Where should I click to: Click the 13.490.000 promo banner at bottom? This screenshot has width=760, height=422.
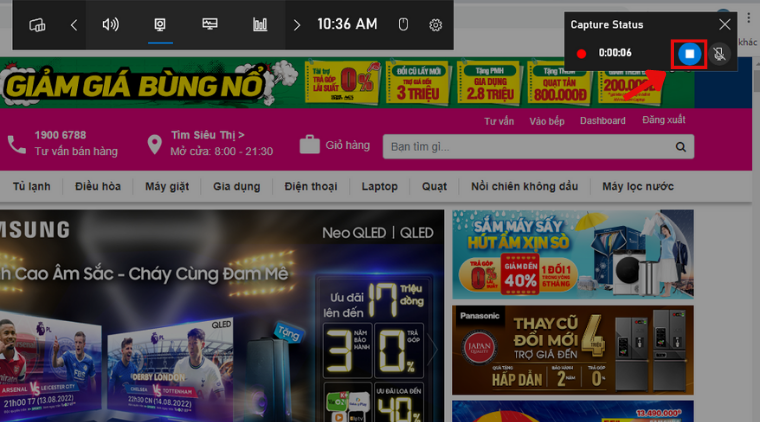pyautogui.click(x=573, y=411)
